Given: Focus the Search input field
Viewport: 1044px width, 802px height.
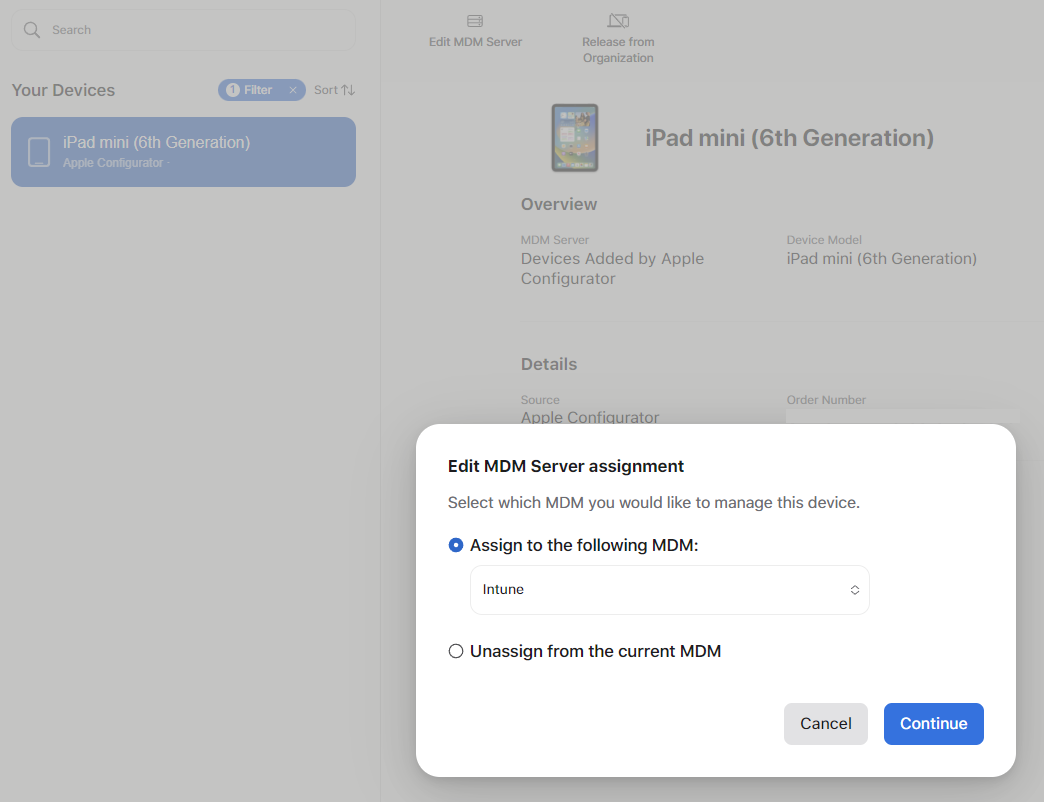Looking at the screenshot, I should pyautogui.click(x=183, y=30).
